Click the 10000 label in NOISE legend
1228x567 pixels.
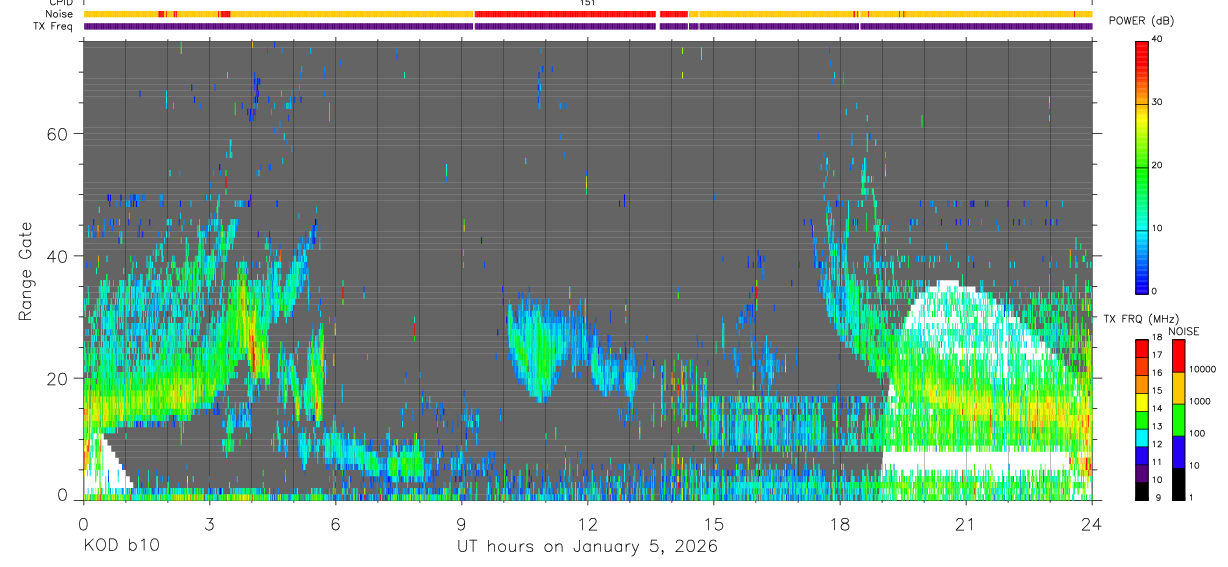(1201, 370)
